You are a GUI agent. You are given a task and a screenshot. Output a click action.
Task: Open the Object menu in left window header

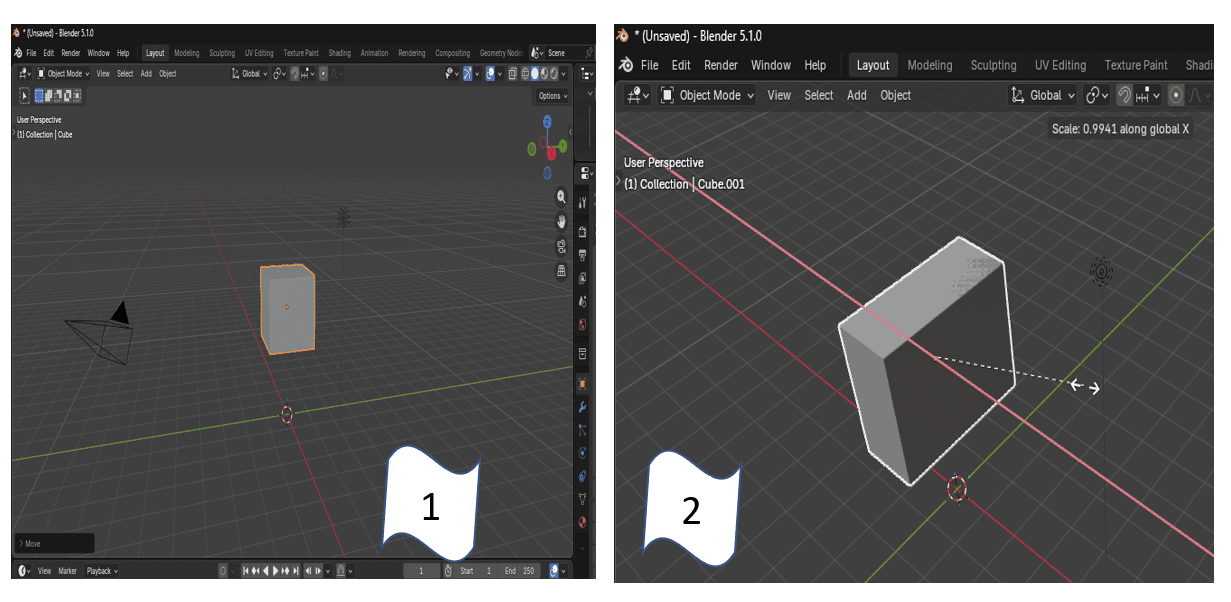pyautogui.click(x=168, y=73)
